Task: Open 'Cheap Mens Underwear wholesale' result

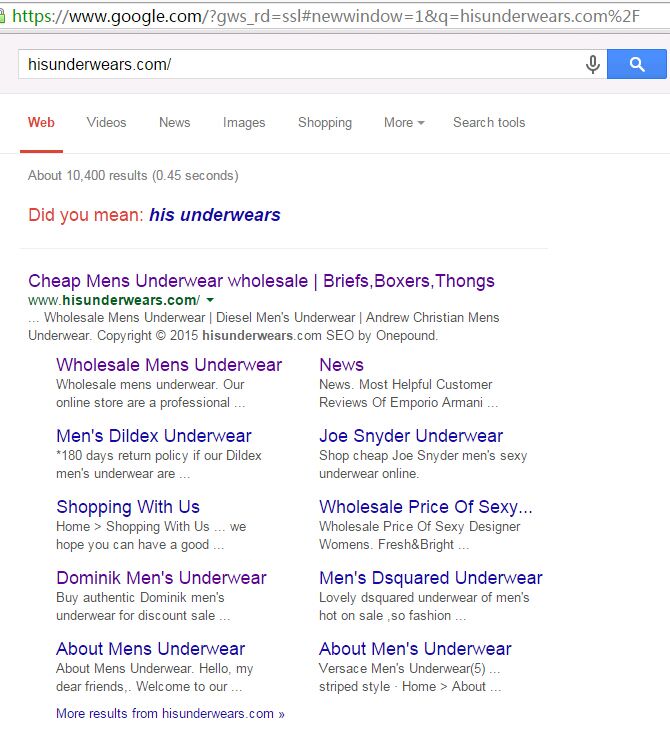Action: coord(261,281)
